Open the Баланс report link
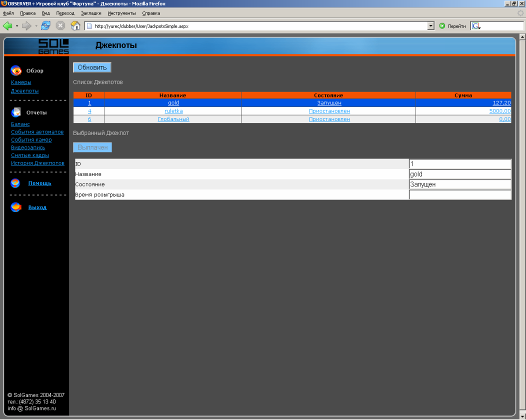This screenshot has width=526, height=420. point(20,124)
